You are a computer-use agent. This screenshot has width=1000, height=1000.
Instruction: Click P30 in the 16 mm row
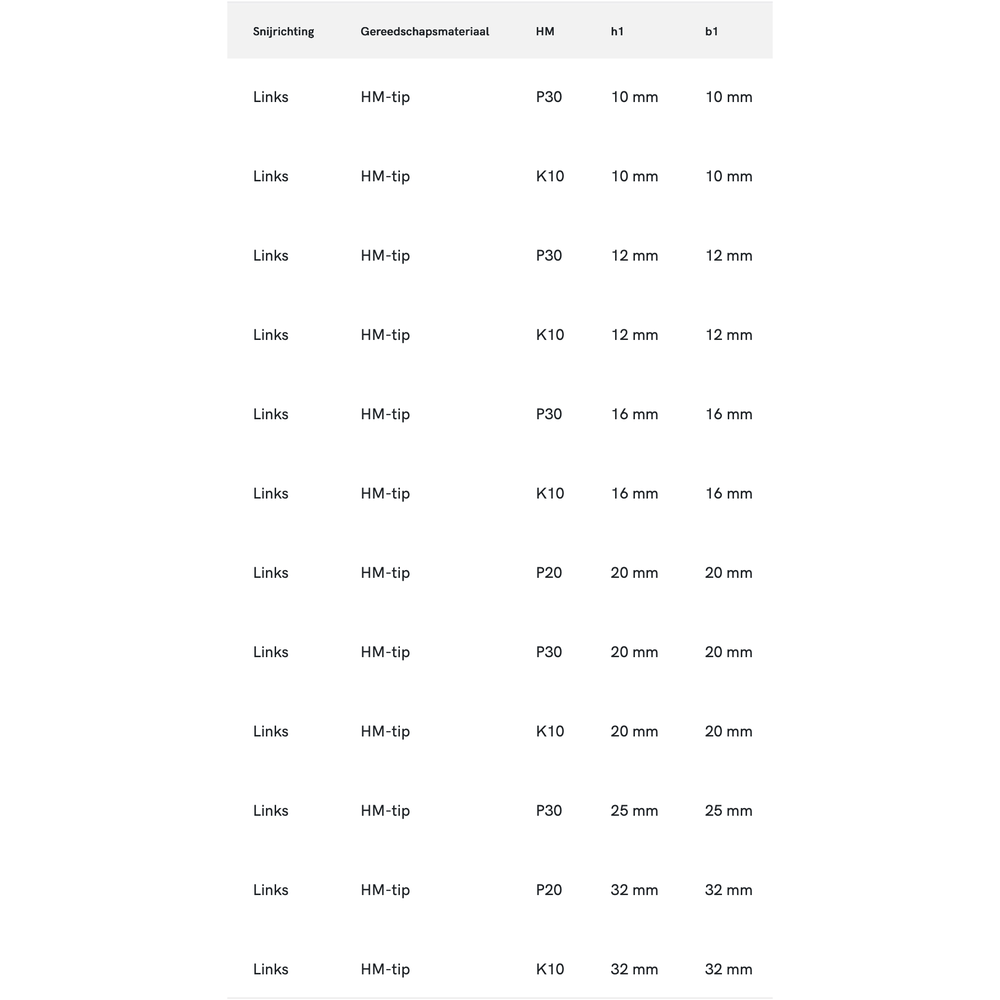[x=549, y=414]
